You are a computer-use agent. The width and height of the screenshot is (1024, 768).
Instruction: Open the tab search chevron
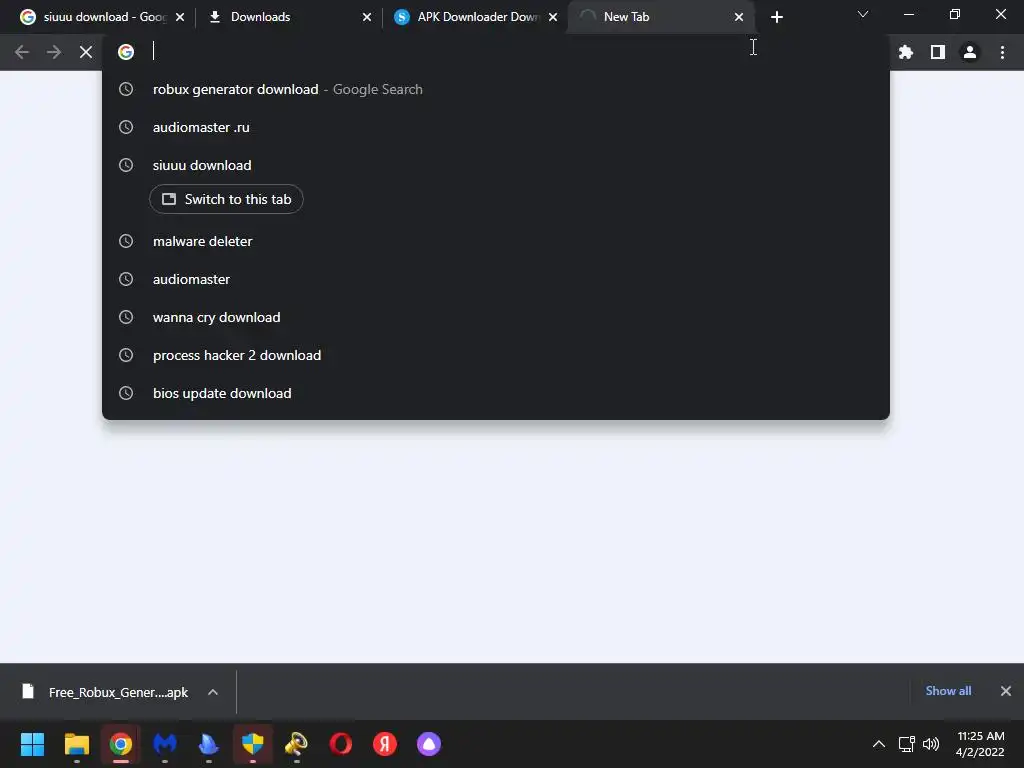(x=863, y=14)
